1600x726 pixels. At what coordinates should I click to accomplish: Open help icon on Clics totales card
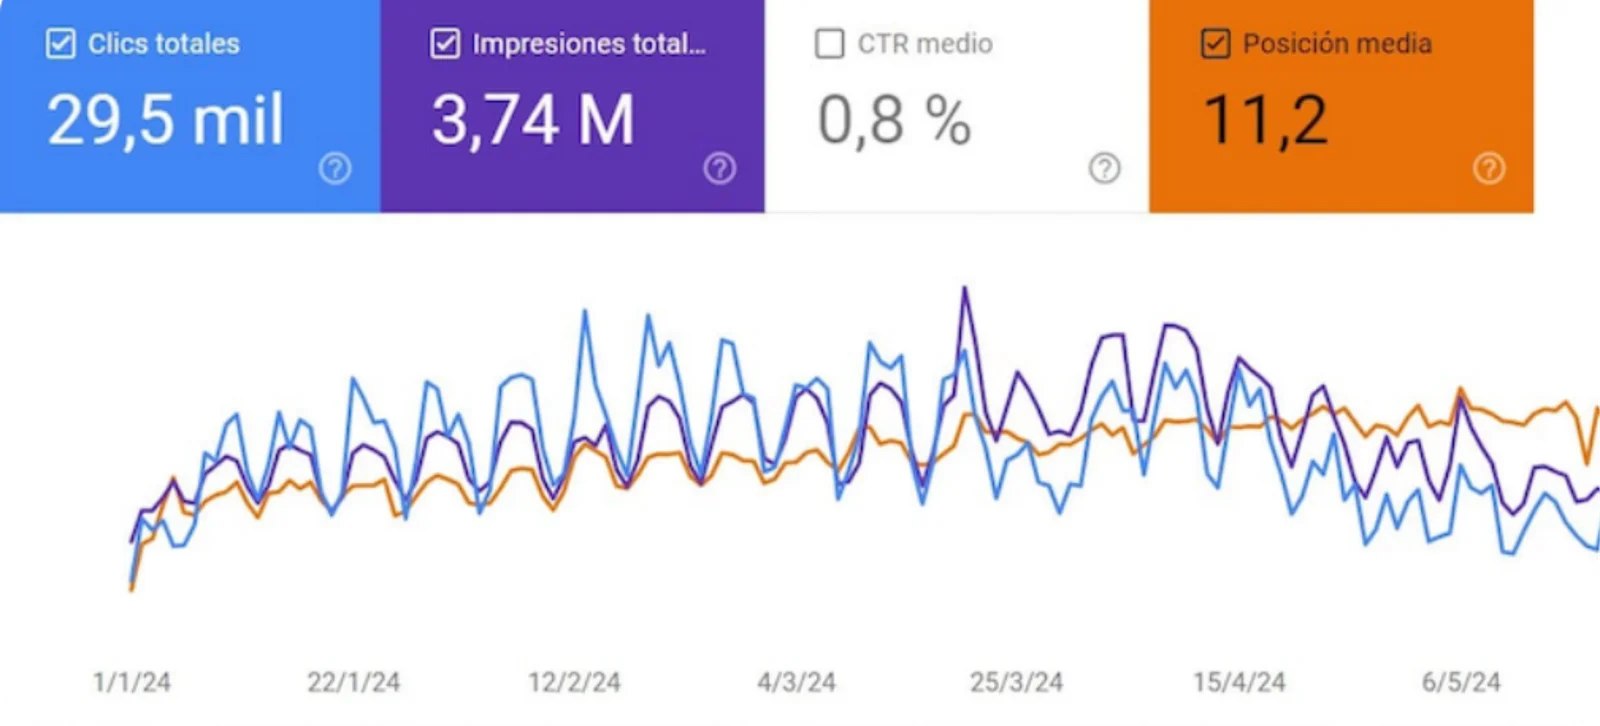pyautogui.click(x=335, y=168)
